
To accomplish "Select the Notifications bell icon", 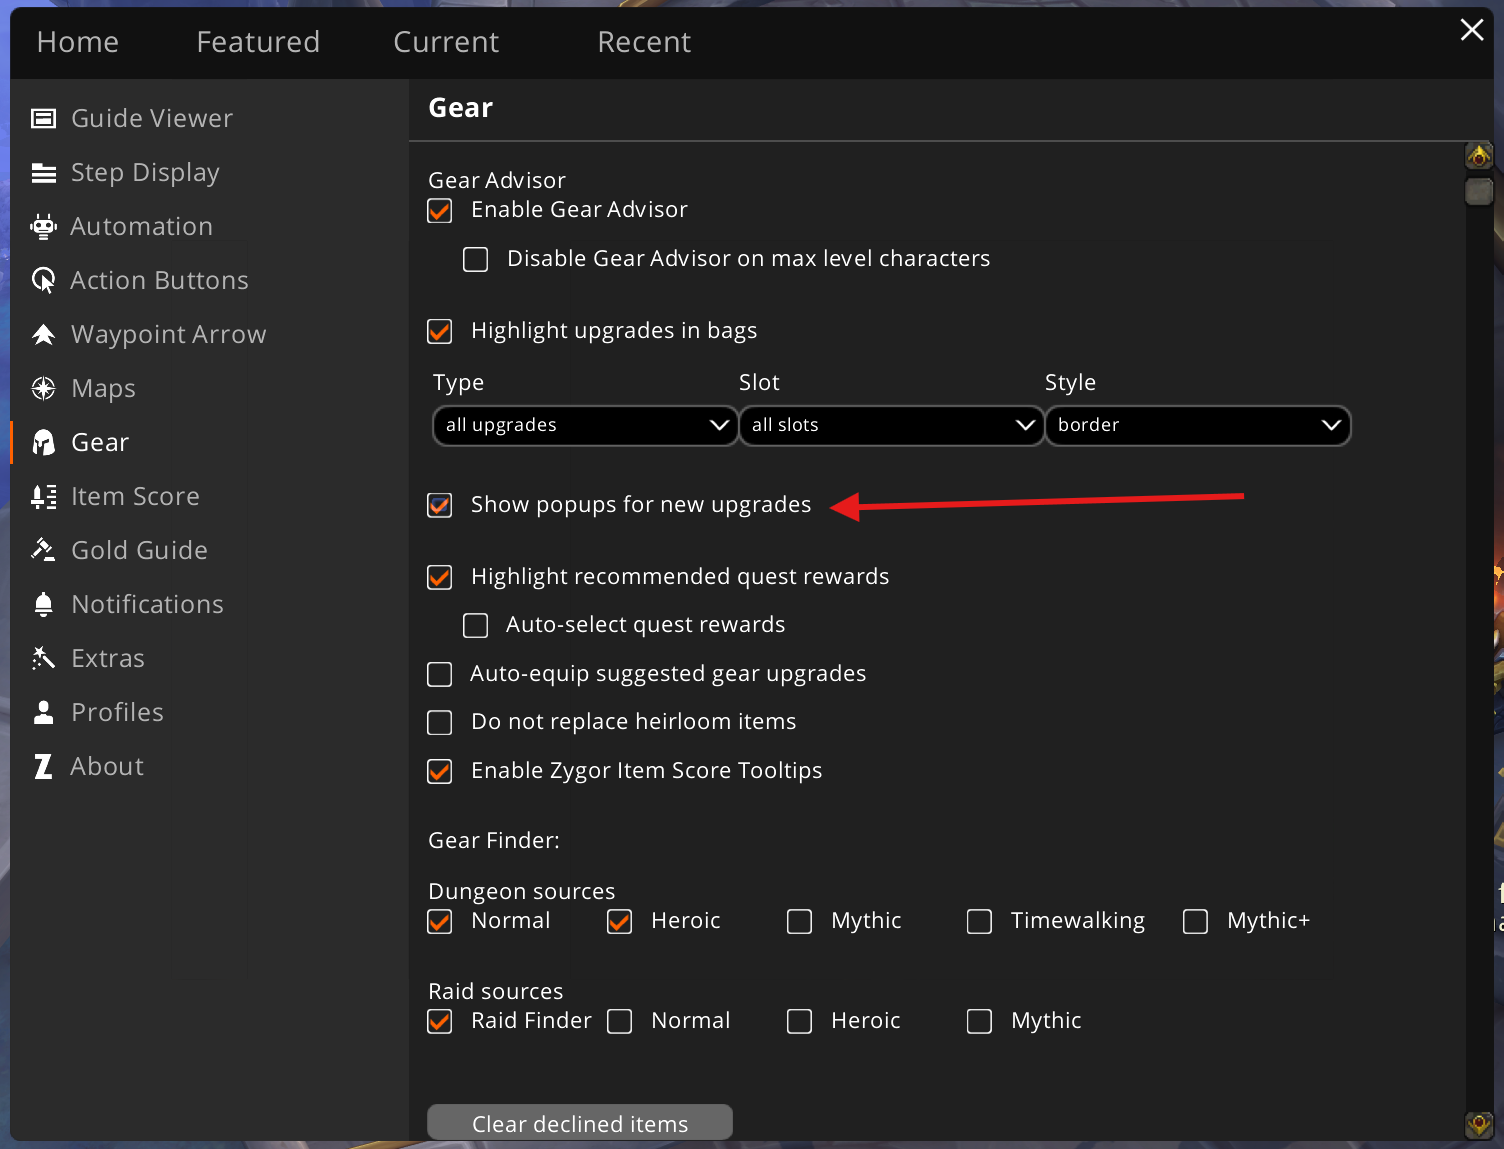I will point(43,604).
